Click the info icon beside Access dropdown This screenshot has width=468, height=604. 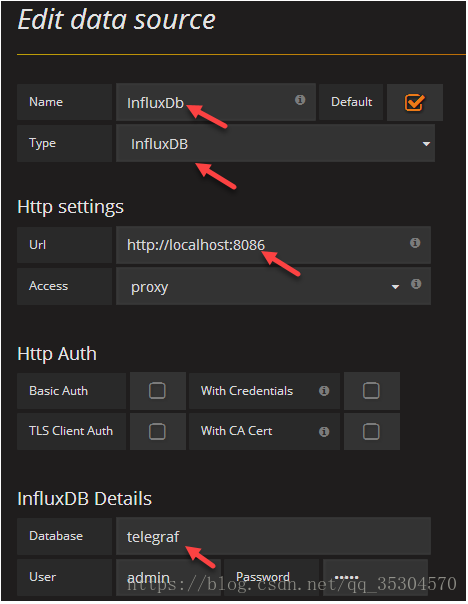[416, 284]
